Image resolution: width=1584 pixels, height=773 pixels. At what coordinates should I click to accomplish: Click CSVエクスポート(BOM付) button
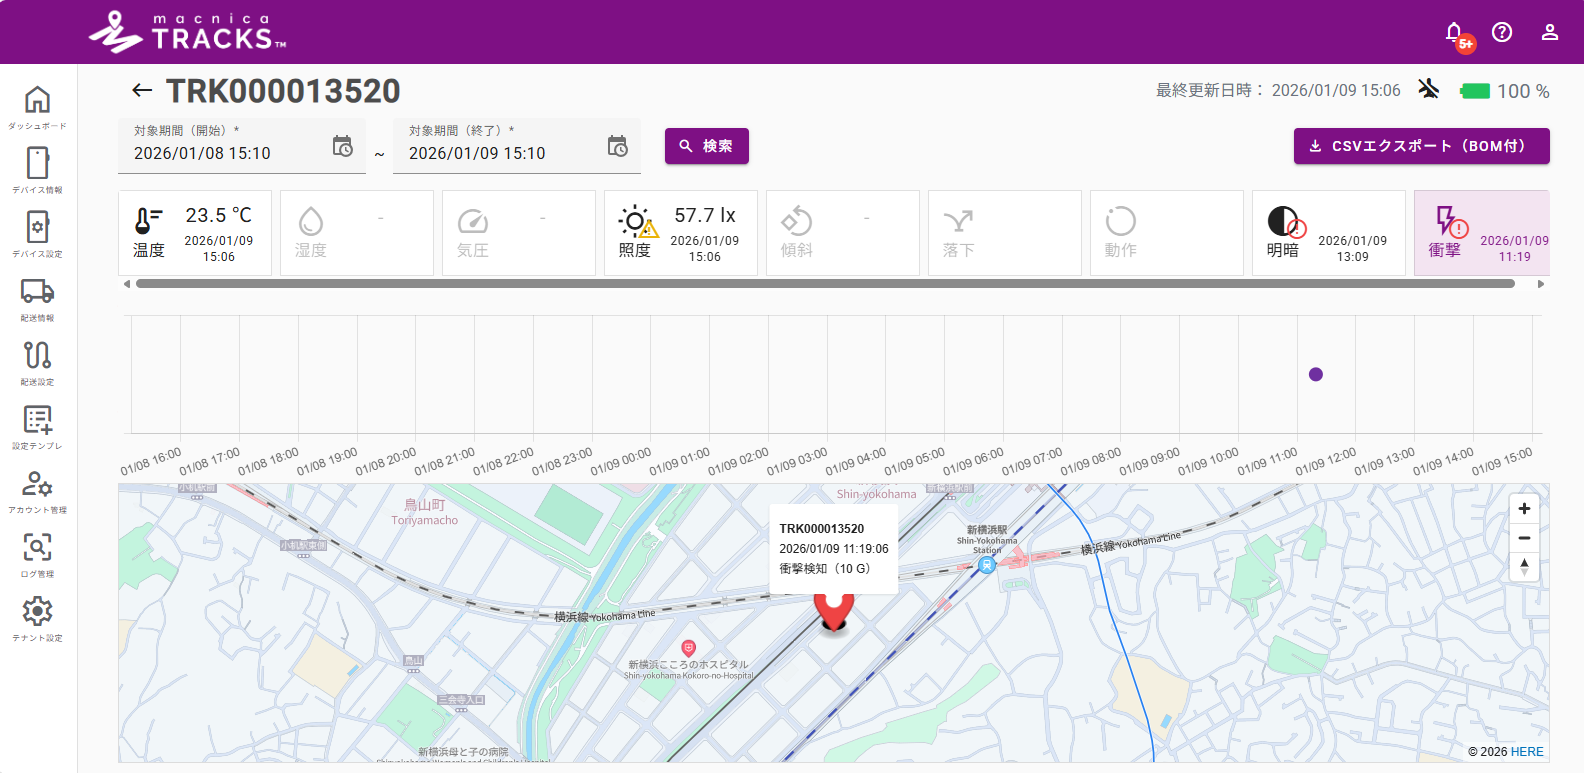(1421, 146)
